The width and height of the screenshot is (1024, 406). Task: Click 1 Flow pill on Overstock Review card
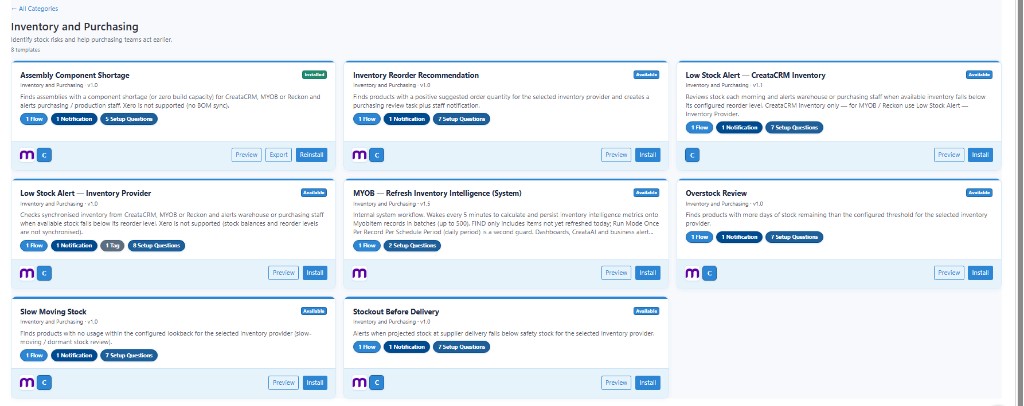699,237
